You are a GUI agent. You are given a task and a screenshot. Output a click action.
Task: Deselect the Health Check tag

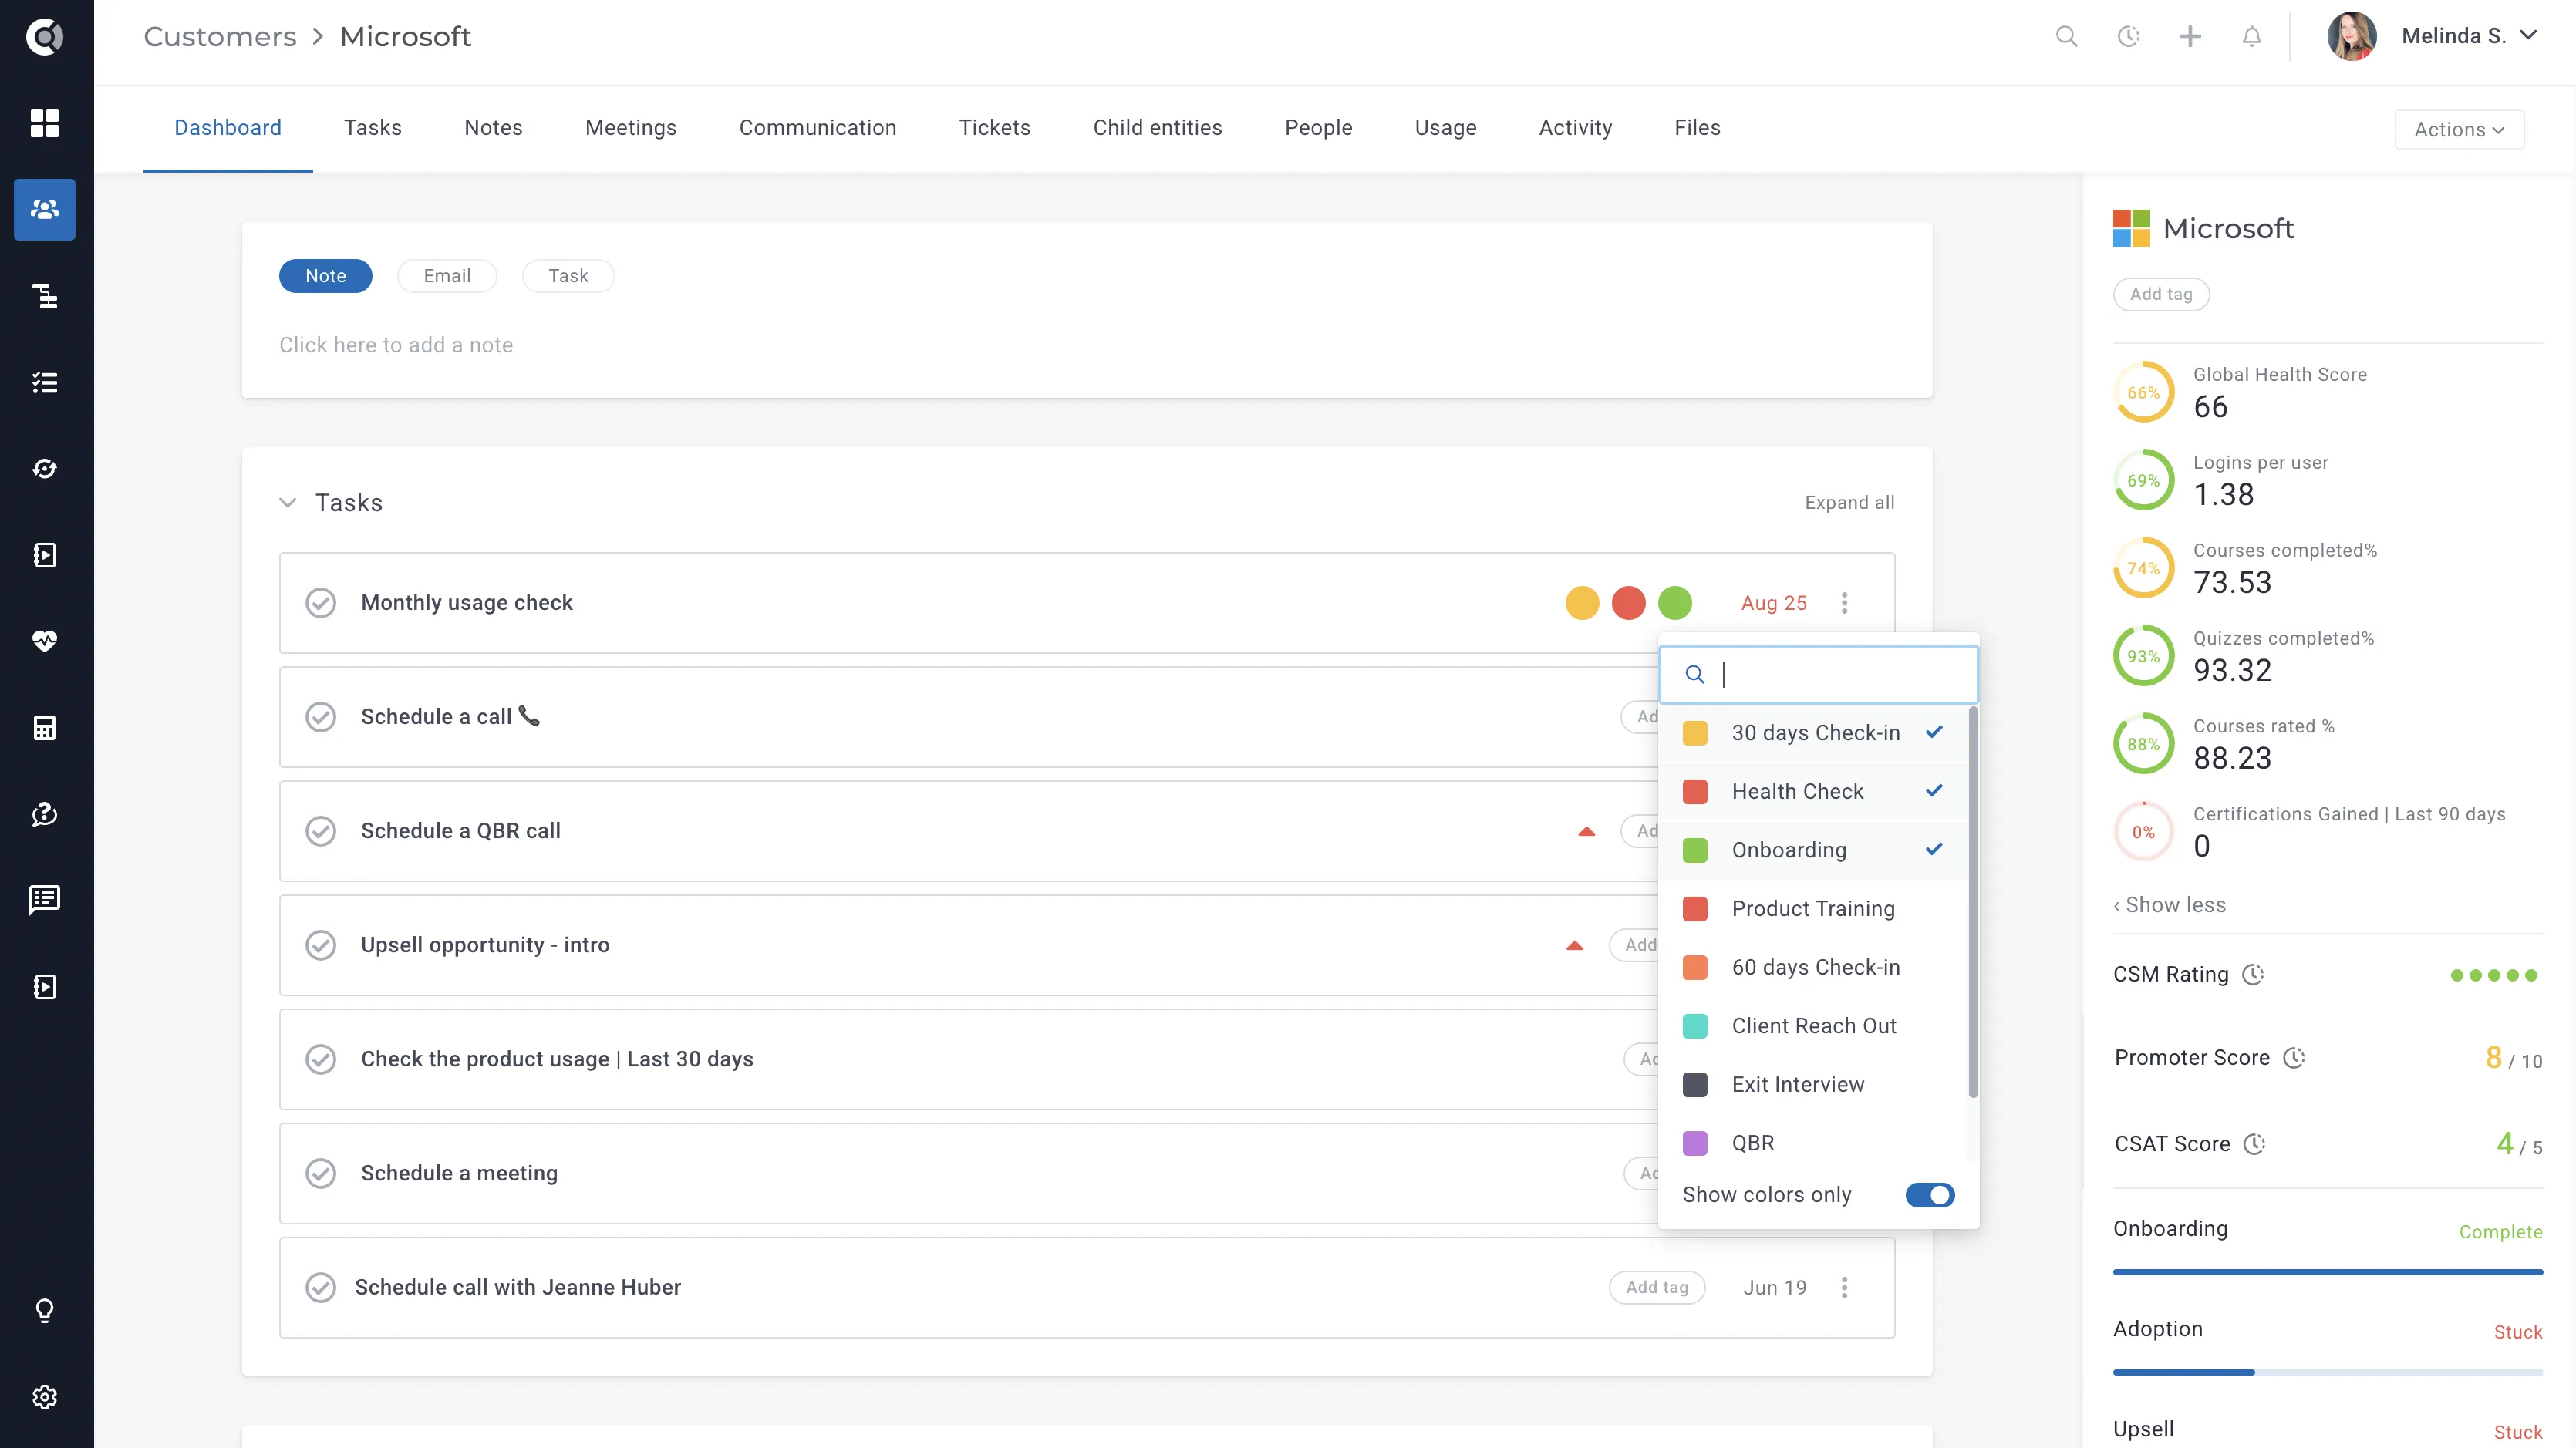[1812, 792]
